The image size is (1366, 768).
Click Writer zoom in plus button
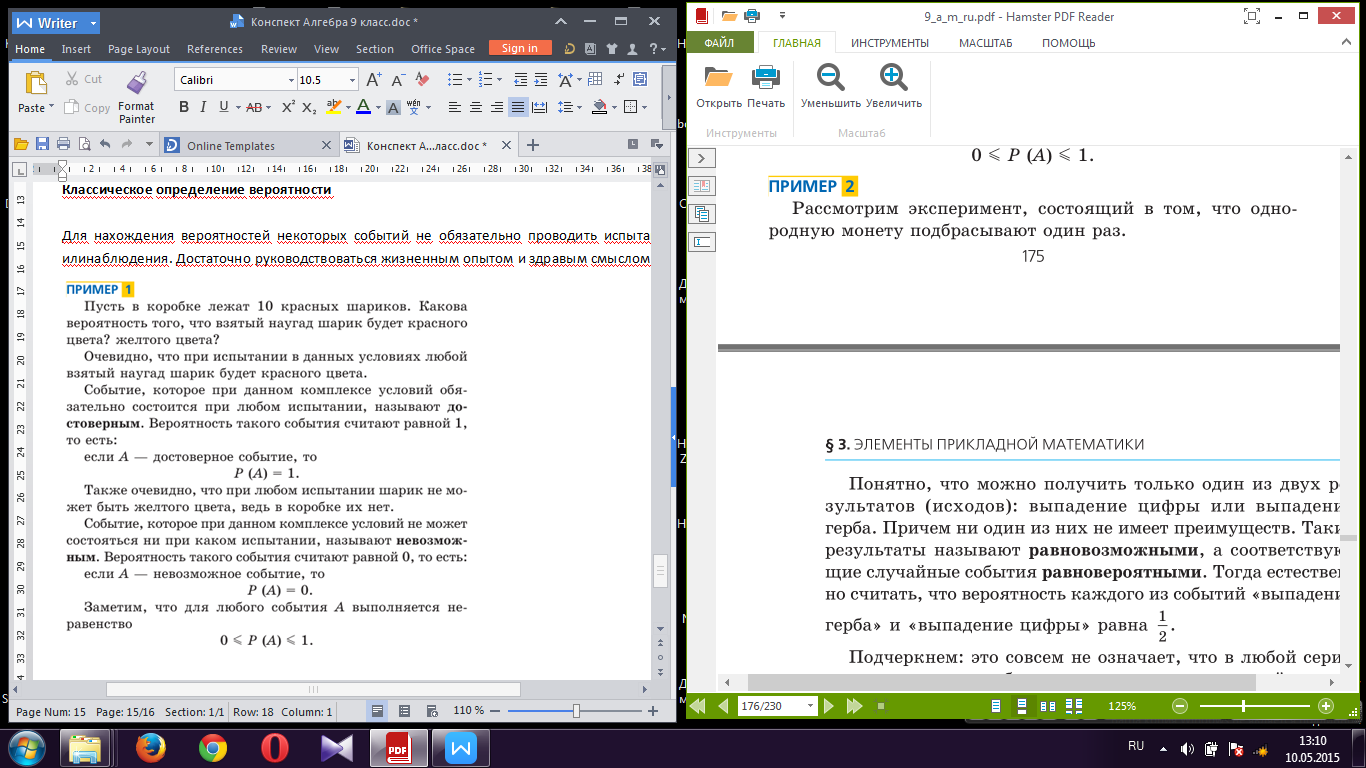coord(653,711)
